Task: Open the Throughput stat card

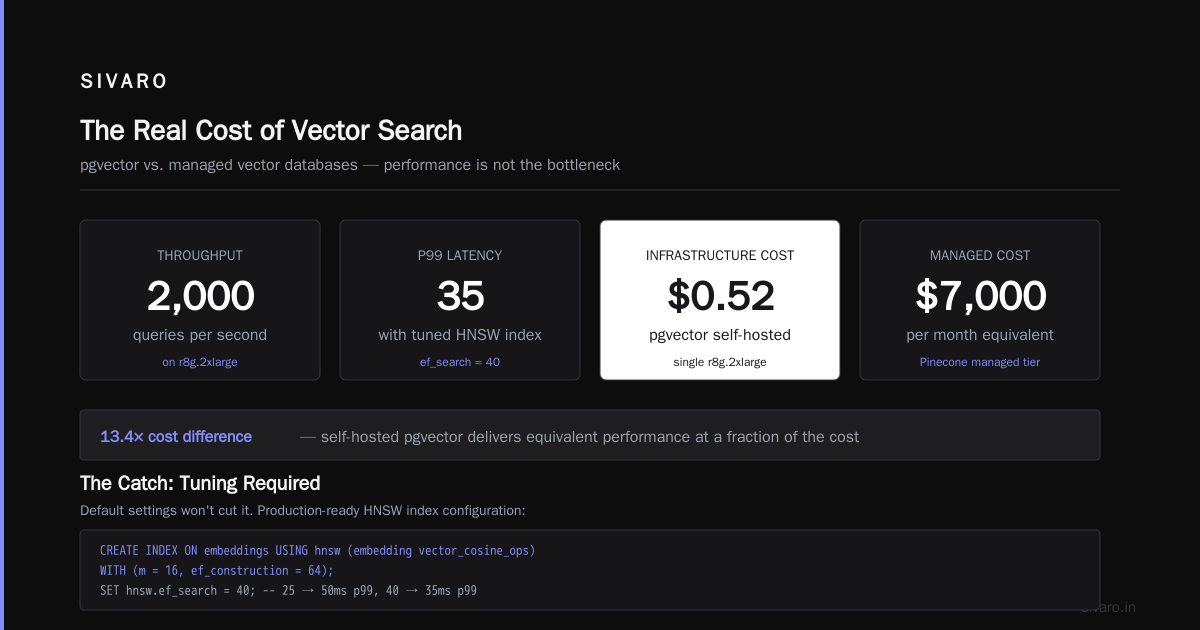Action: coord(200,300)
